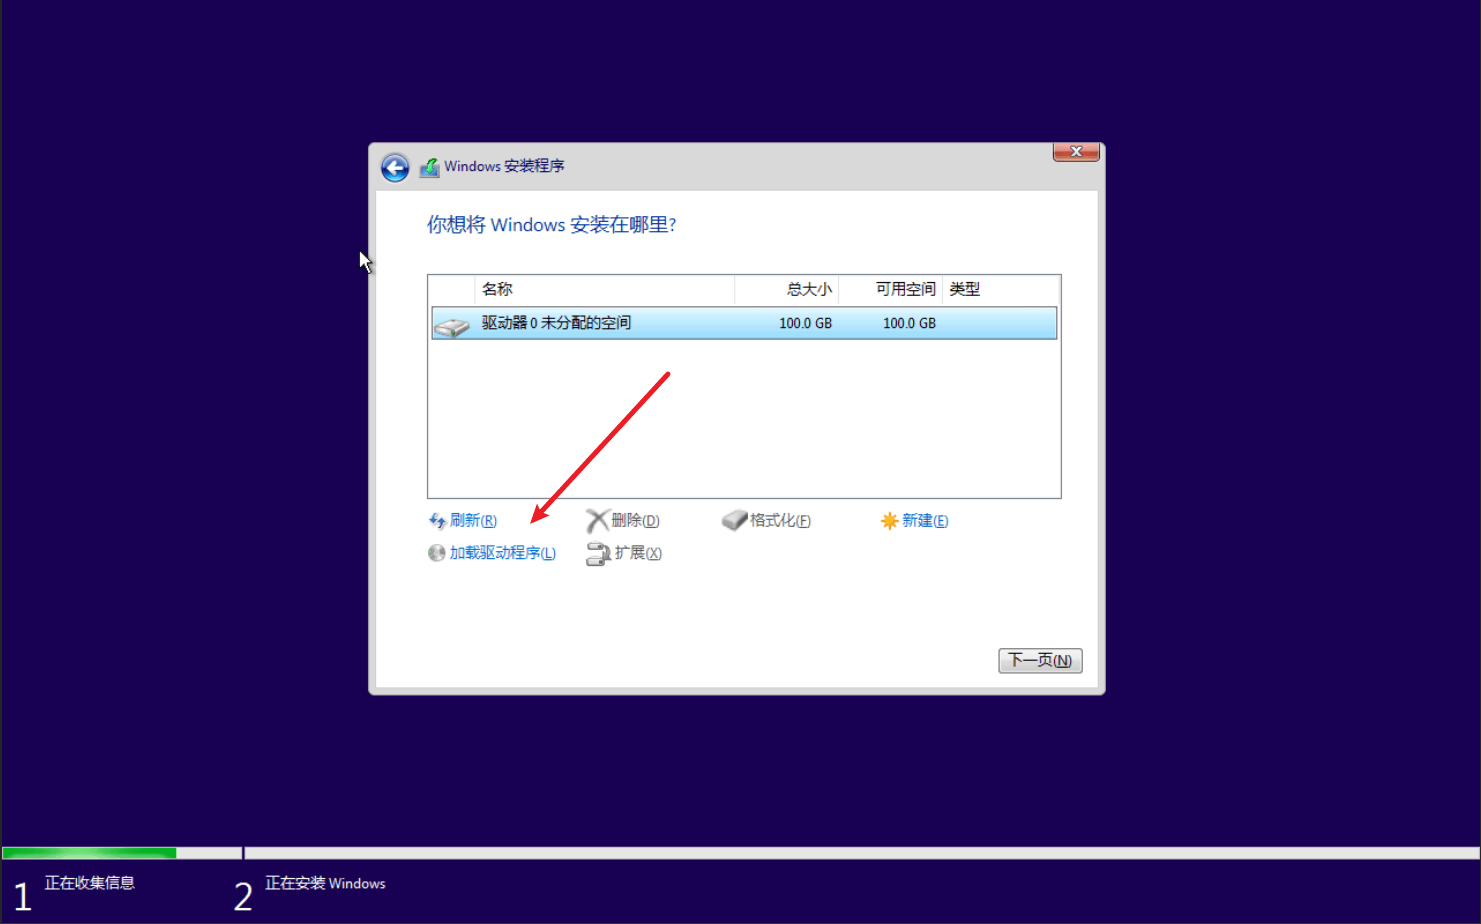Open the 刷新(R) refresh link
This screenshot has height=924, width=1481.
(x=472, y=520)
